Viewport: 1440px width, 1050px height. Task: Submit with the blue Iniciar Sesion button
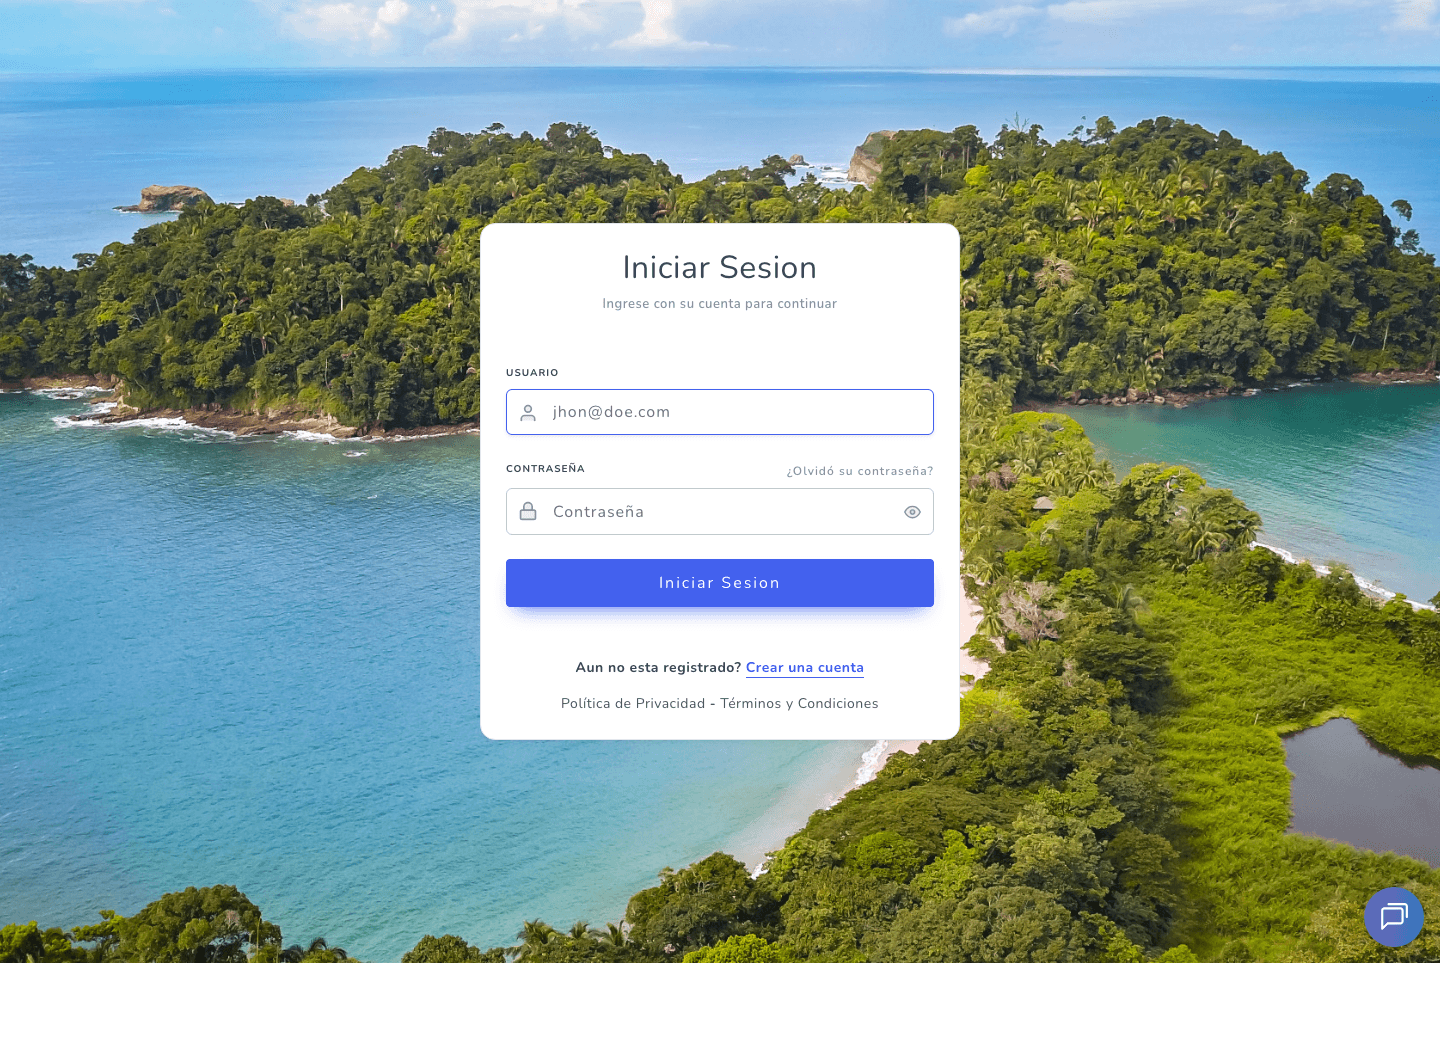point(720,583)
